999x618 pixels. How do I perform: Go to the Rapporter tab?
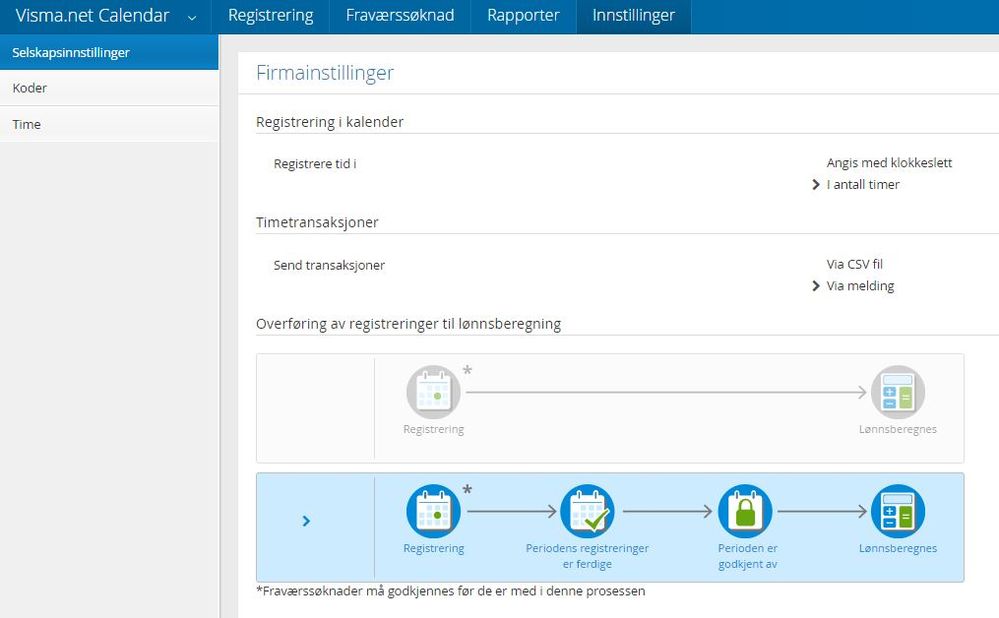point(523,16)
